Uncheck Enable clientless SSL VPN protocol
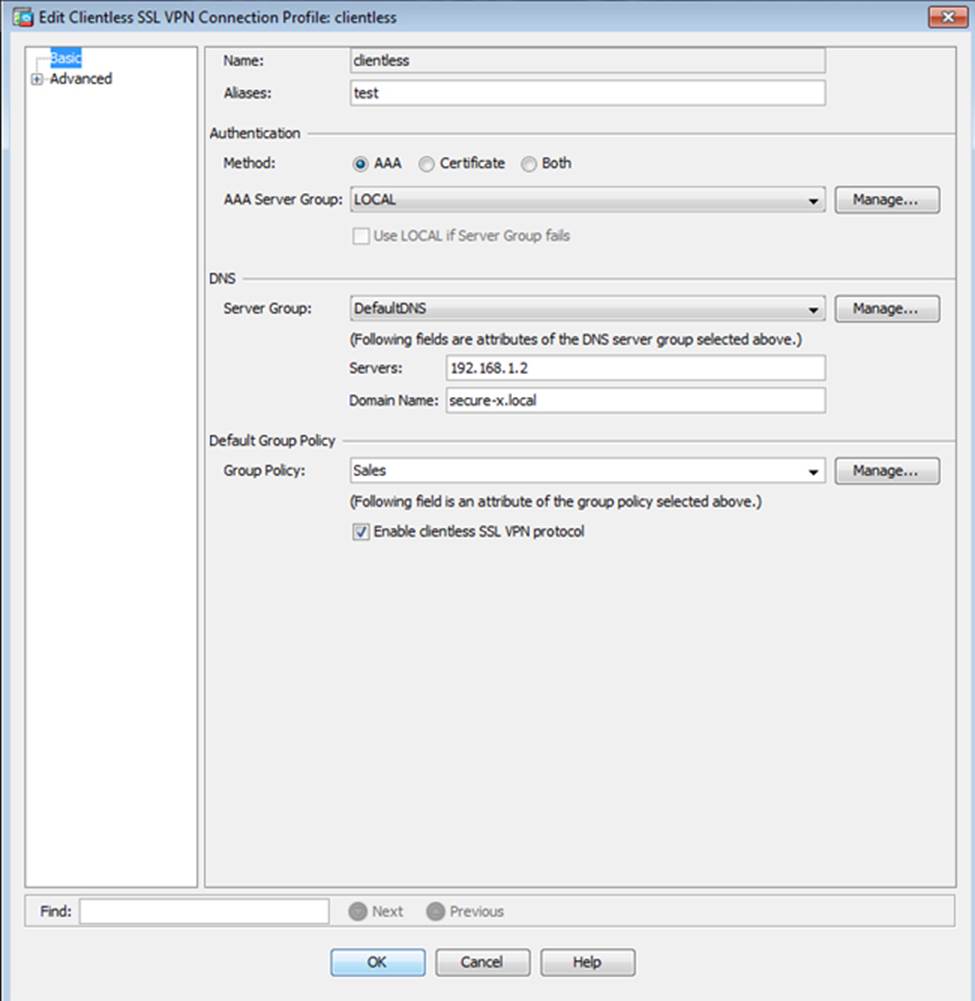Image resolution: width=975 pixels, height=1001 pixels. point(361,533)
